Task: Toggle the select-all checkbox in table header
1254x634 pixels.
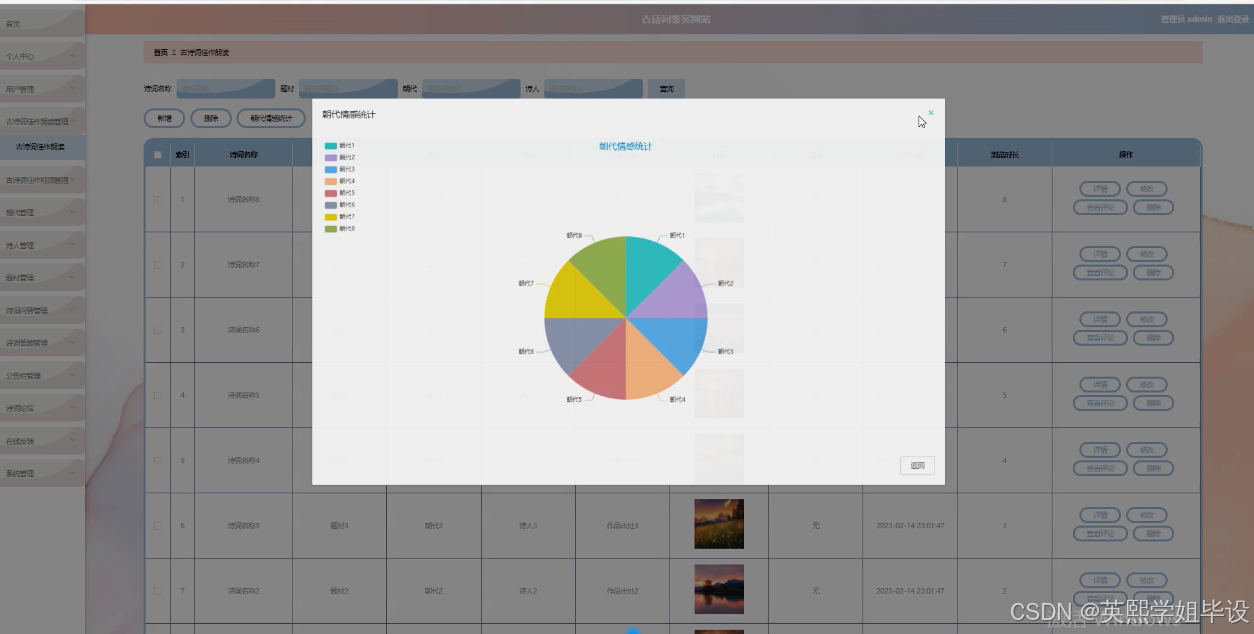Action: coord(158,155)
